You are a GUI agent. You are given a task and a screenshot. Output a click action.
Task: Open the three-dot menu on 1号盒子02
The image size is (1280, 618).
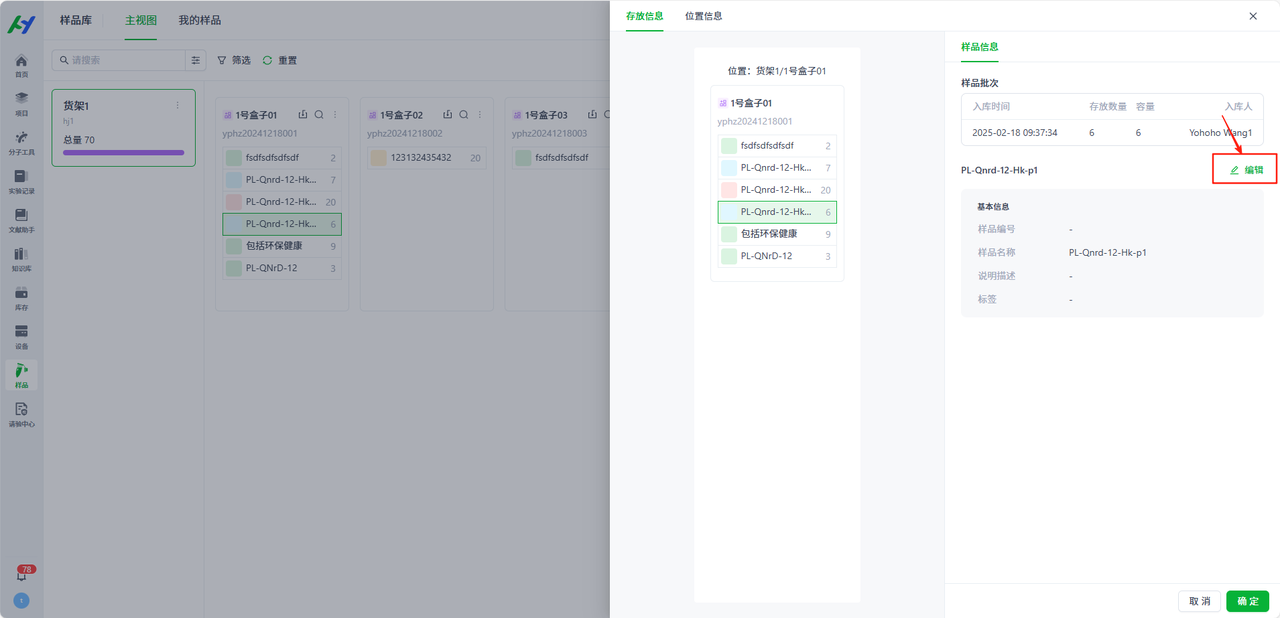[x=480, y=115]
